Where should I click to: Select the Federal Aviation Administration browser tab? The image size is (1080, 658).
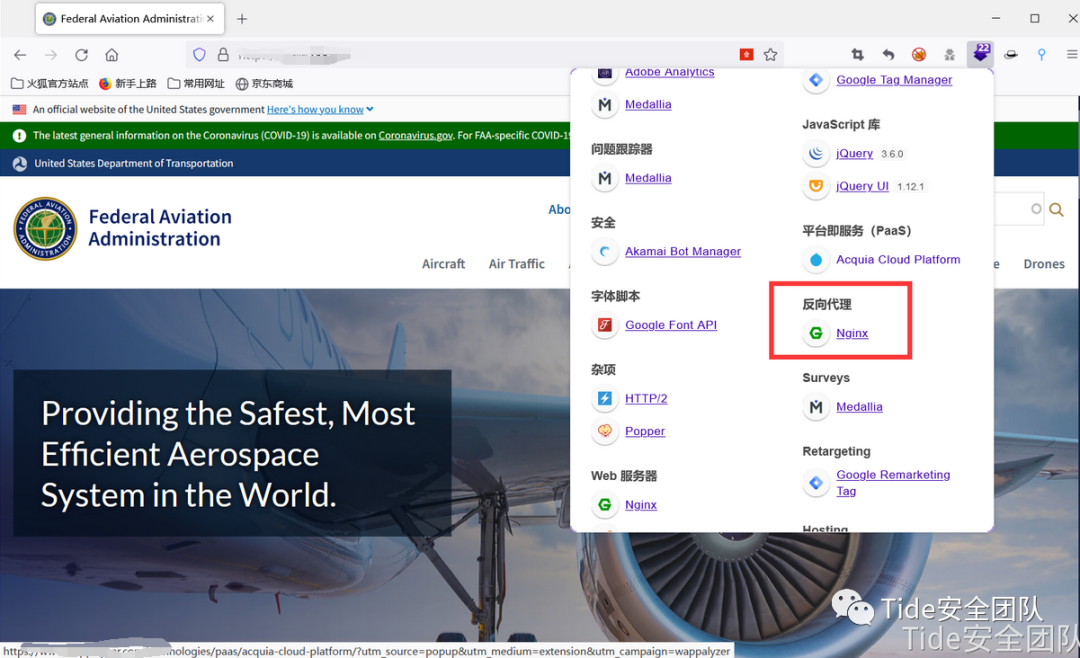coord(129,19)
